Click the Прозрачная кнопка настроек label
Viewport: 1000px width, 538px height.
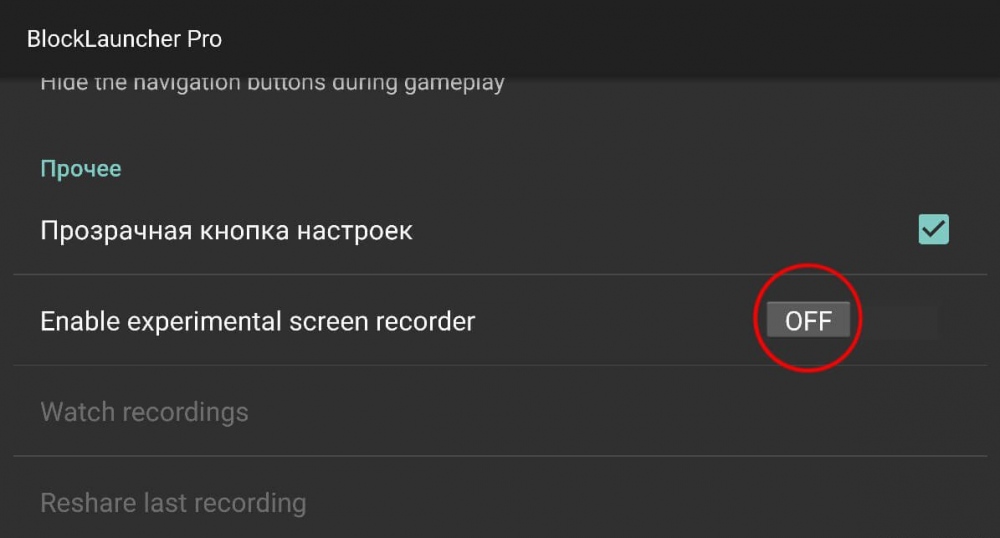[226, 231]
